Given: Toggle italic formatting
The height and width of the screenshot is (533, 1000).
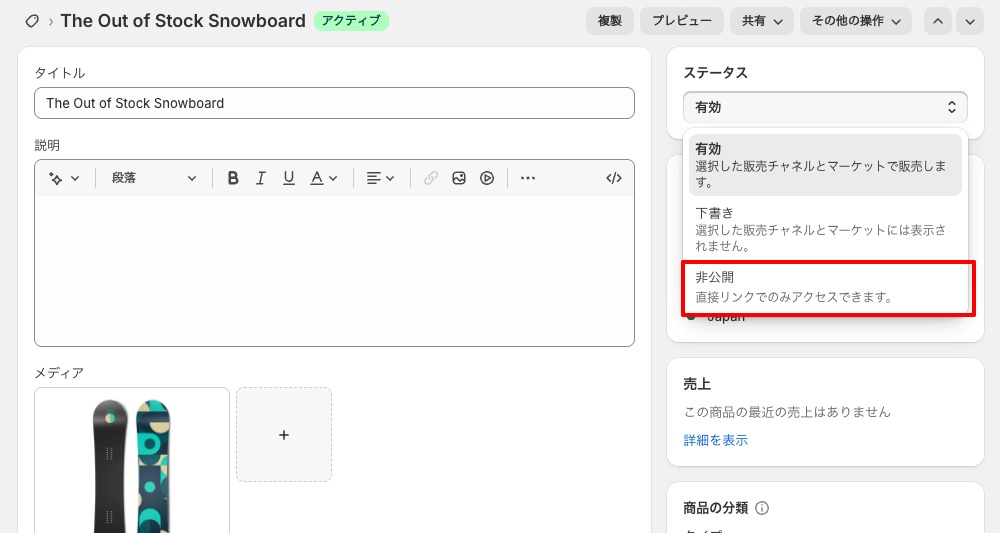Looking at the screenshot, I should pos(261,178).
